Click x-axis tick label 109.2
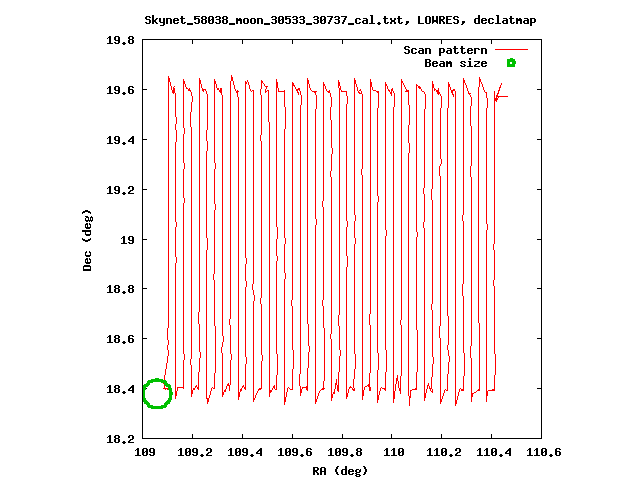 195,452
